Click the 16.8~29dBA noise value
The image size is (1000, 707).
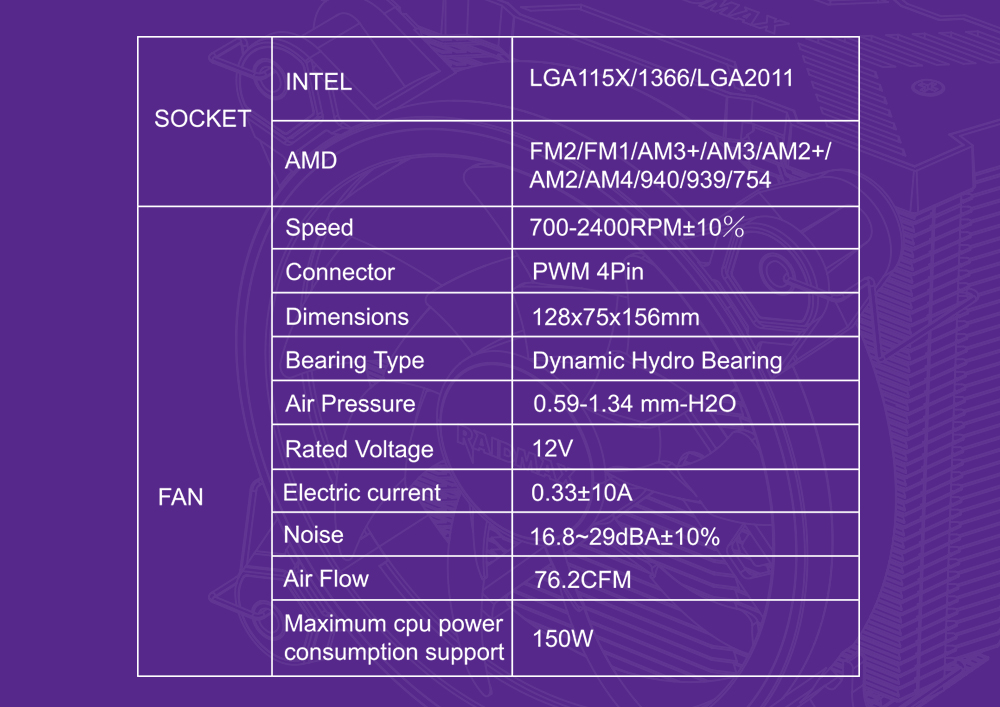tap(625, 537)
